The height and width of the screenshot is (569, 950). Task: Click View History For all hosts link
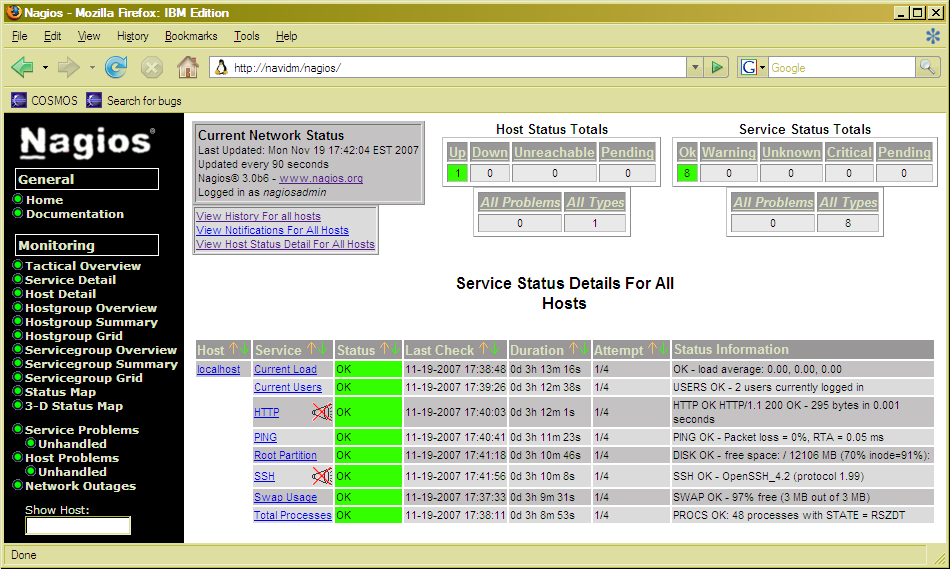point(258,216)
